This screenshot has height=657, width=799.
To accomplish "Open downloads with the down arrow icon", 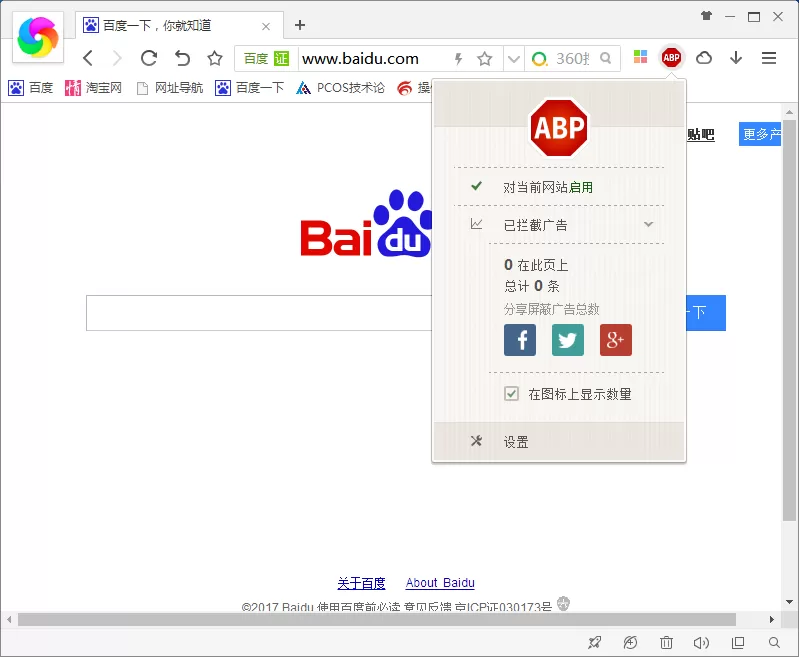I will coord(736,58).
